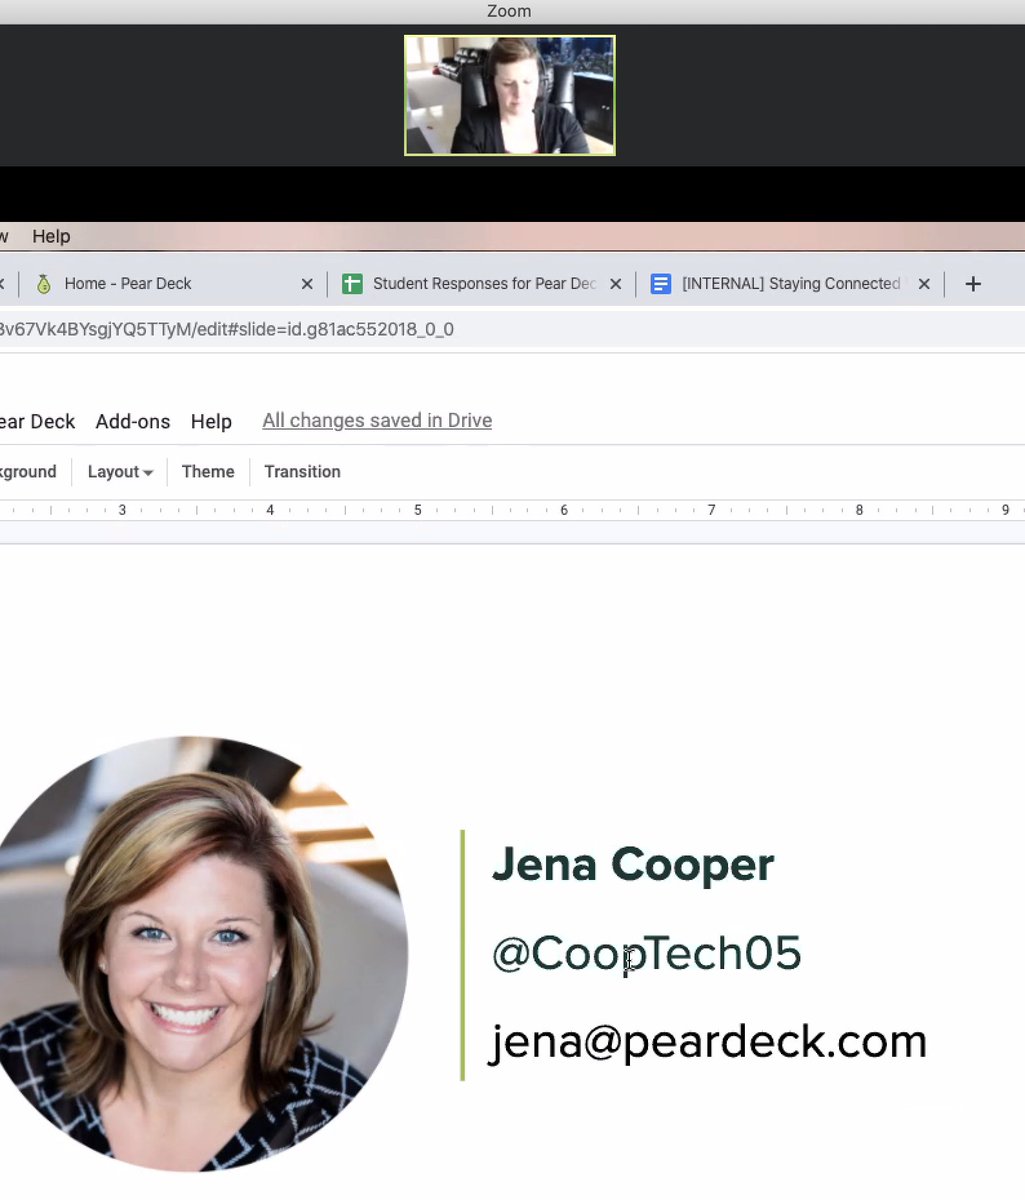Close the INTERNAL Staying Connected tab
Viewport: 1025px width, 1200px height.
pos(924,284)
